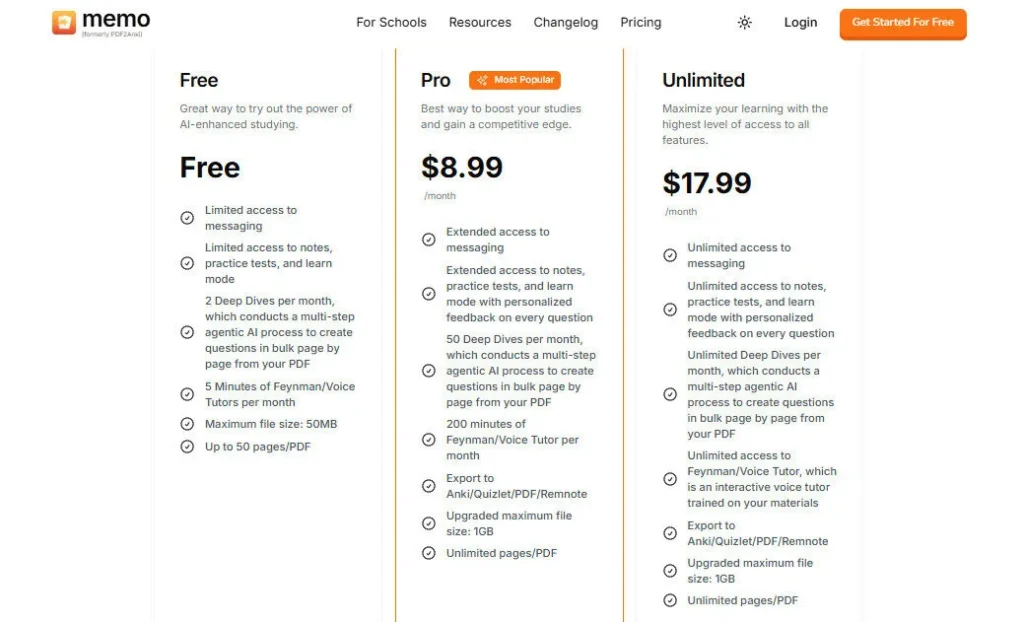Click the memo logo icon
1024x622 pixels.
(x=64, y=22)
